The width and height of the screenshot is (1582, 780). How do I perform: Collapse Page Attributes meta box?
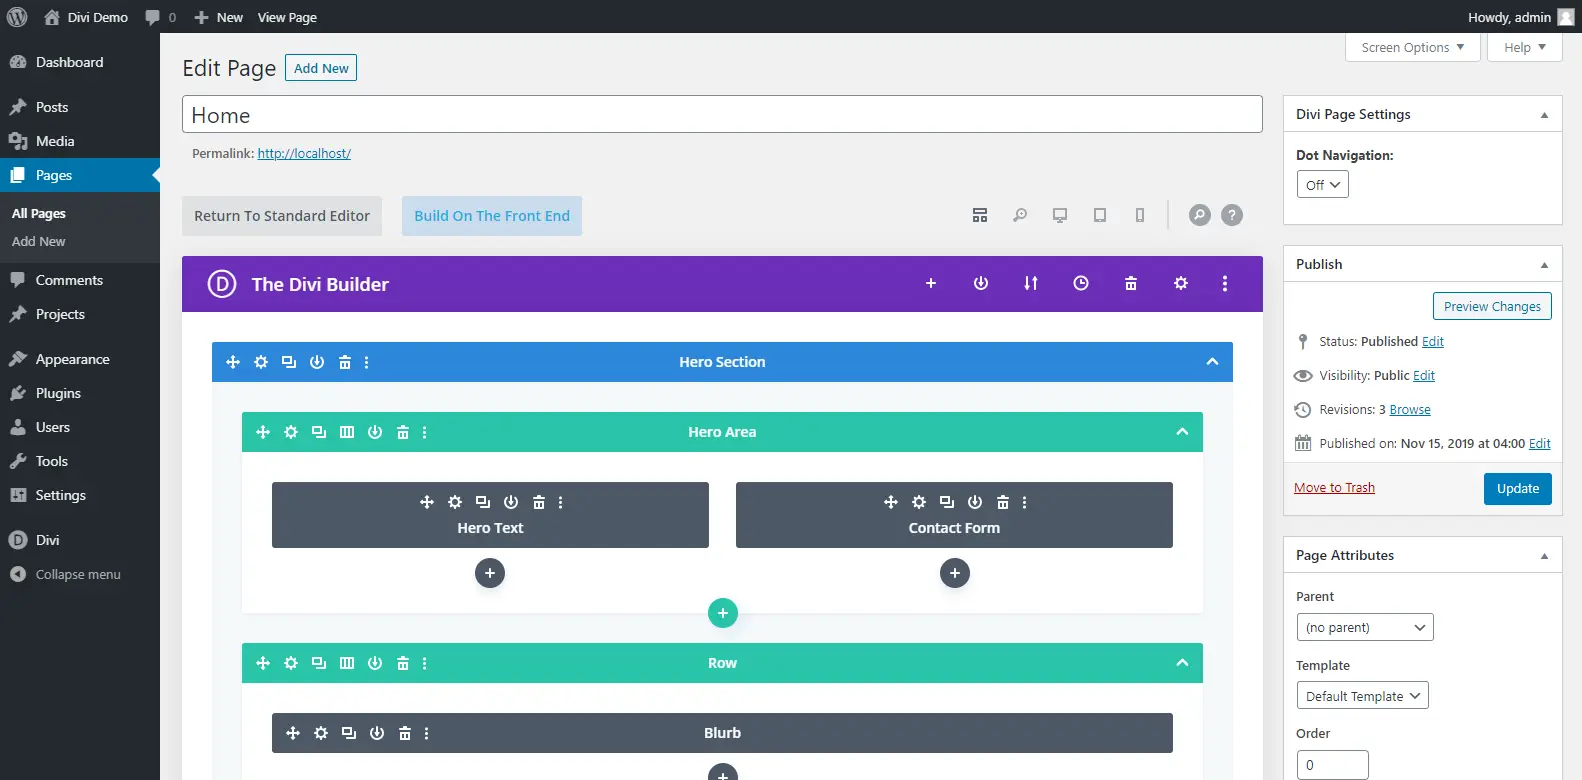[x=1544, y=556]
